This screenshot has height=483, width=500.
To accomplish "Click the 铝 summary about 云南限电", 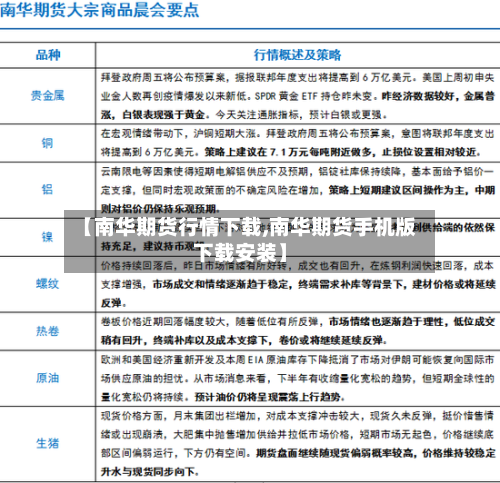I will (x=298, y=190).
